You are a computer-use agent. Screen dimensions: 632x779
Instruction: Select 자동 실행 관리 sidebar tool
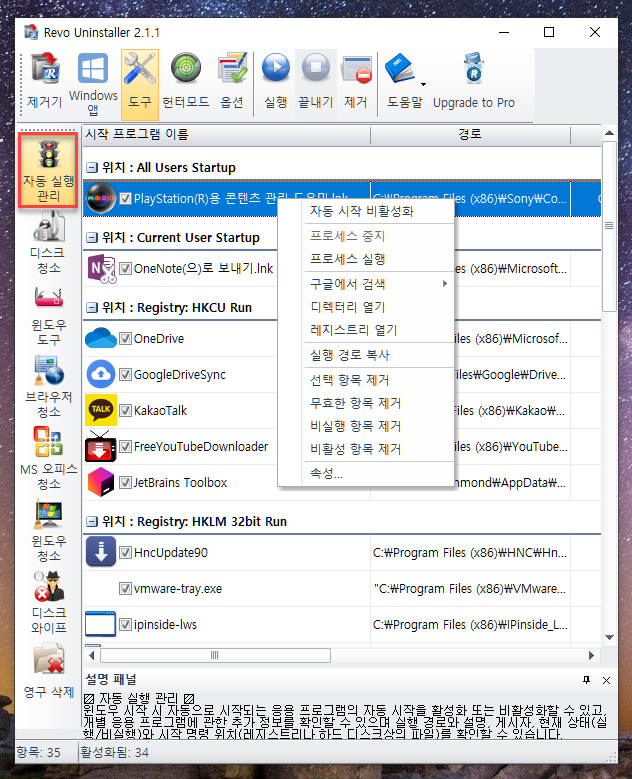tap(48, 170)
